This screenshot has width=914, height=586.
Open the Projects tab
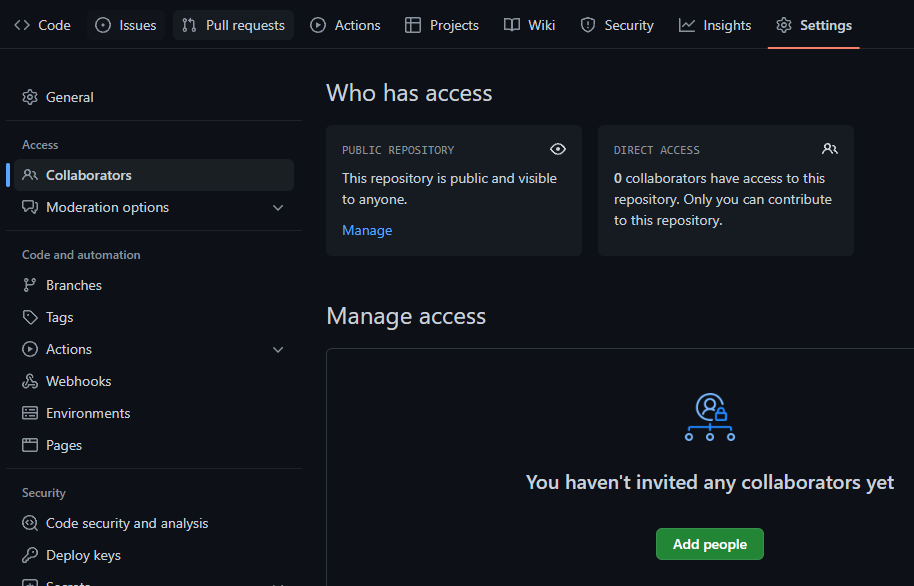pos(442,25)
